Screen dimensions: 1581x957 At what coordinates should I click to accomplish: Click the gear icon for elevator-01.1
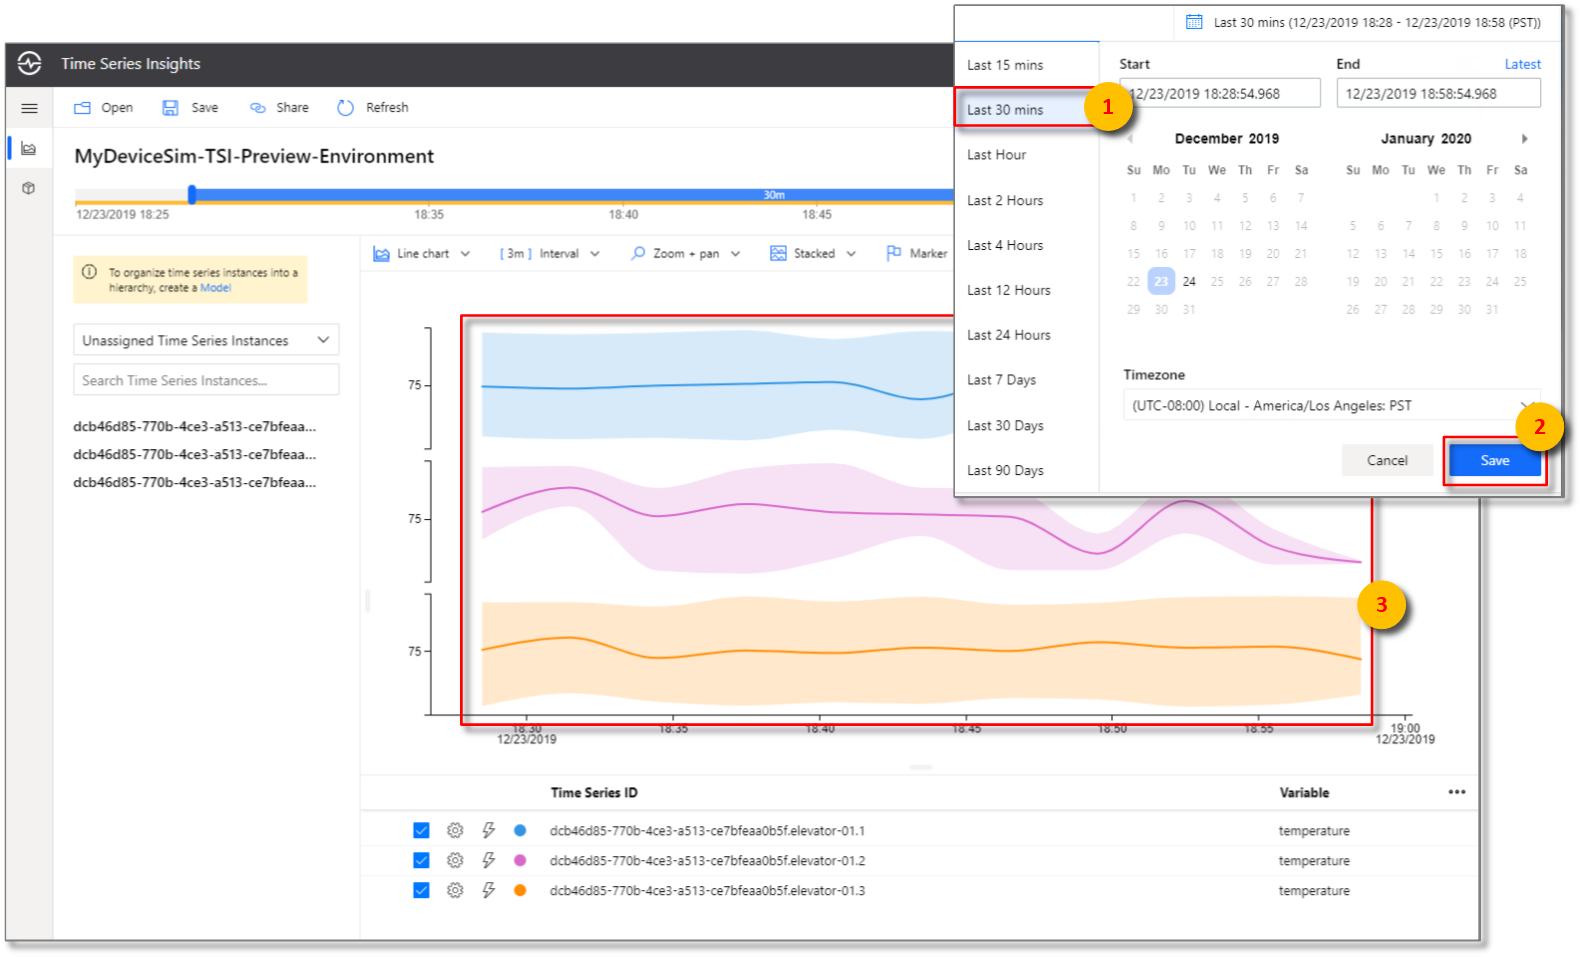(455, 830)
